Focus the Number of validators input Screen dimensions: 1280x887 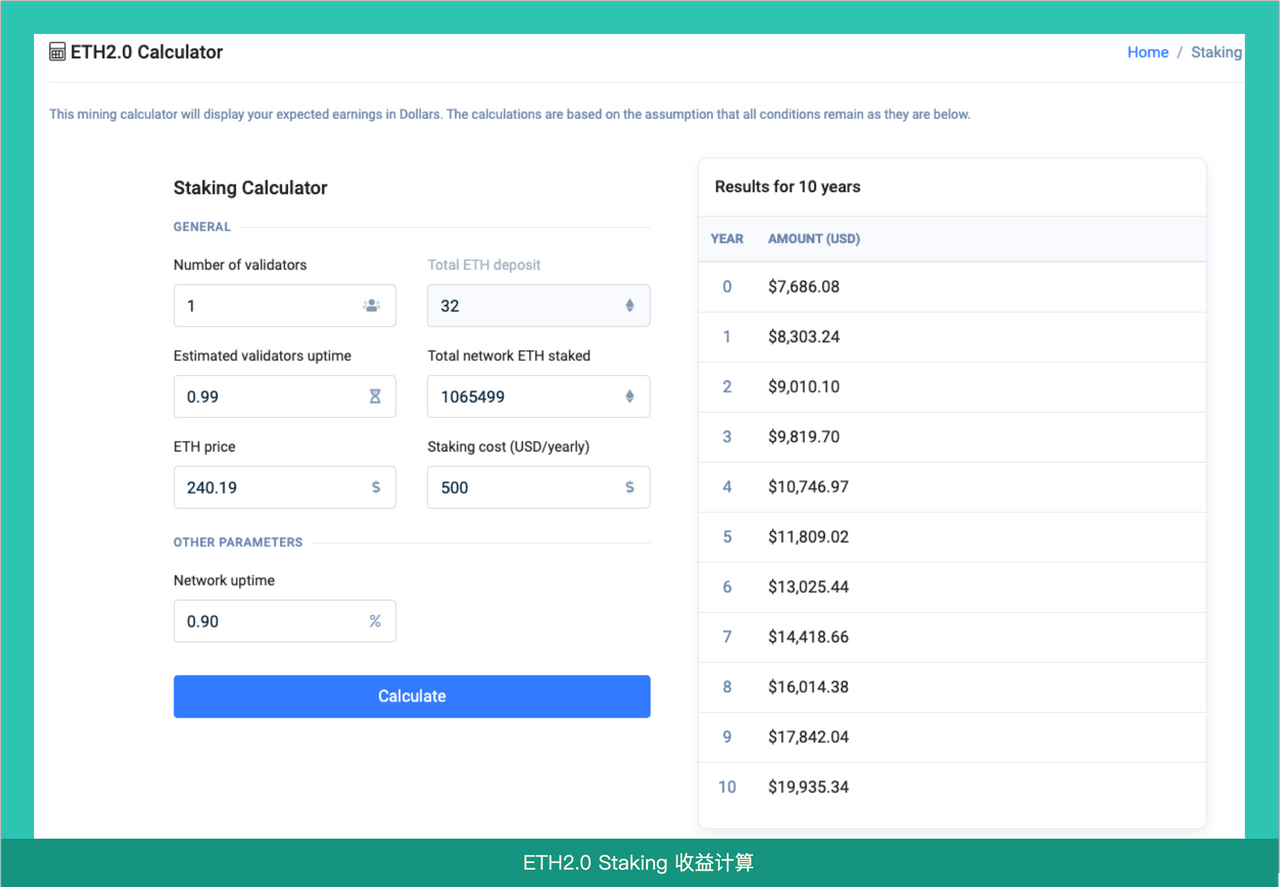pyautogui.click(x=285, y=306)
